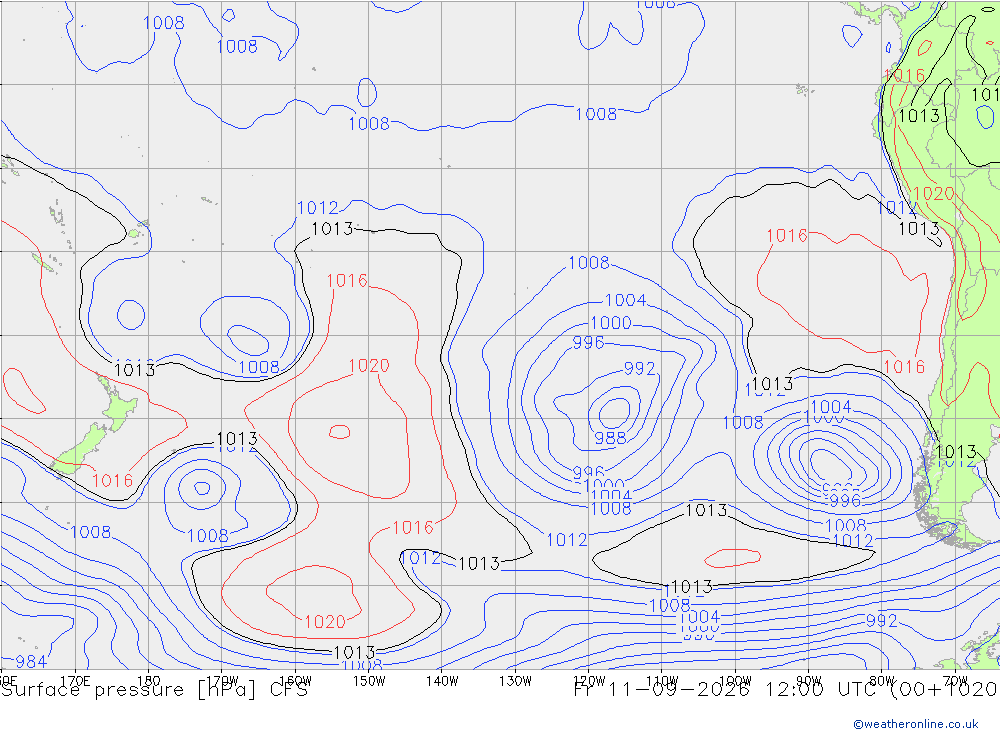This screenshot has height=733, width=1000.
Task: Click the red "1020" label on the Chilean coast
Action: tap(933, 193)
